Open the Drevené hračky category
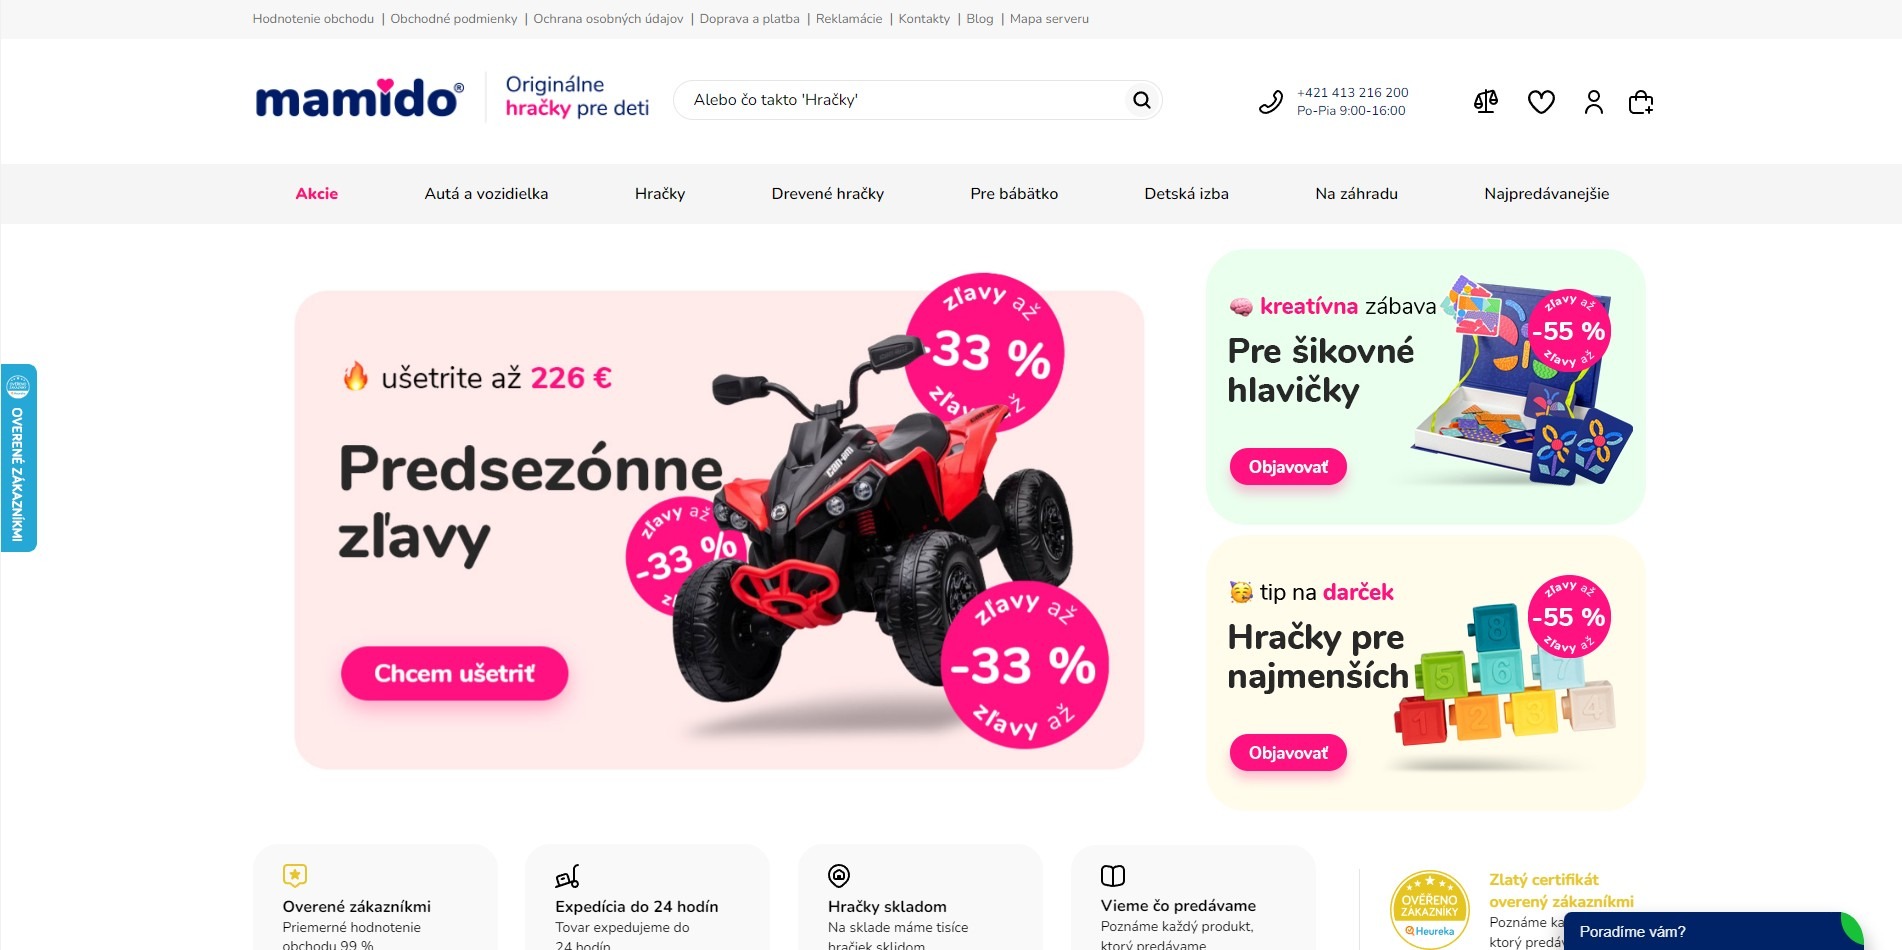The width and height of the screenshot is (1902, 950). coord(828,194)
